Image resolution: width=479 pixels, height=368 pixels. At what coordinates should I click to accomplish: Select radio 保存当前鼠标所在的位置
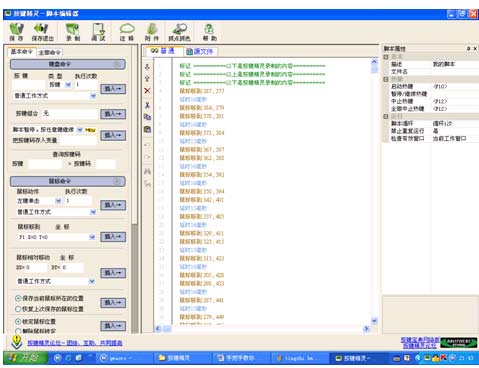coord(18,298)
